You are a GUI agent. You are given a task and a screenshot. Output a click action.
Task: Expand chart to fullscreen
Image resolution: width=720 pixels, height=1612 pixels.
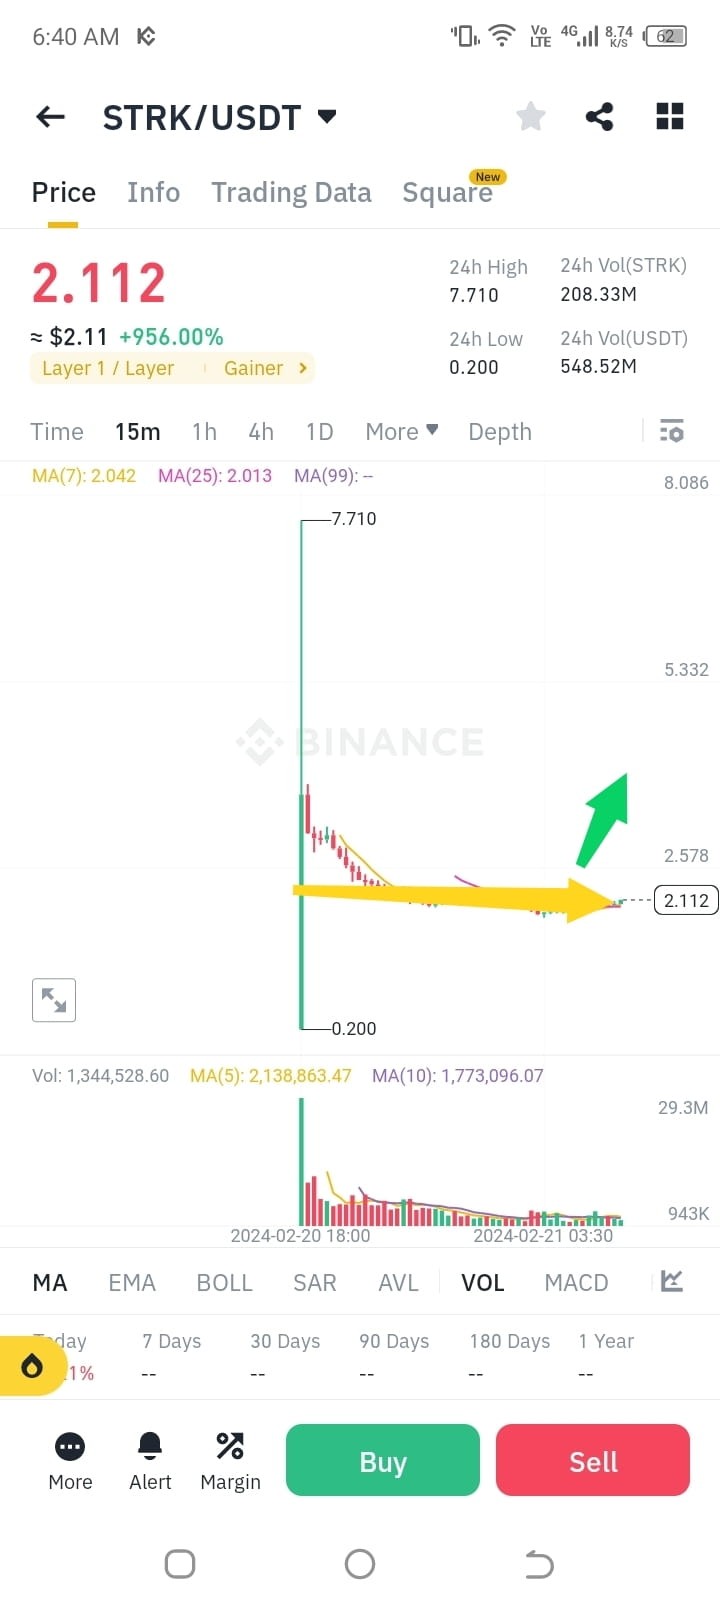coord(54,1000)
